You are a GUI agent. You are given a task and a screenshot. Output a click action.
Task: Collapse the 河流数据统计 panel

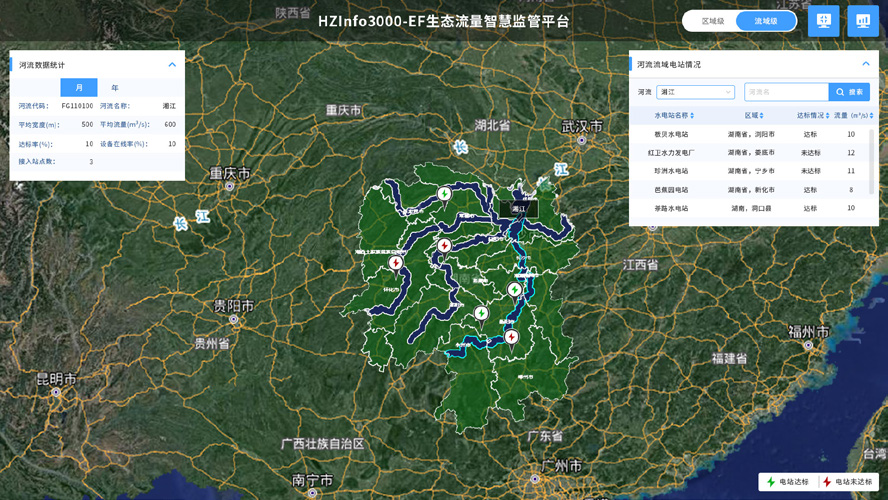(x=172, y=65)
